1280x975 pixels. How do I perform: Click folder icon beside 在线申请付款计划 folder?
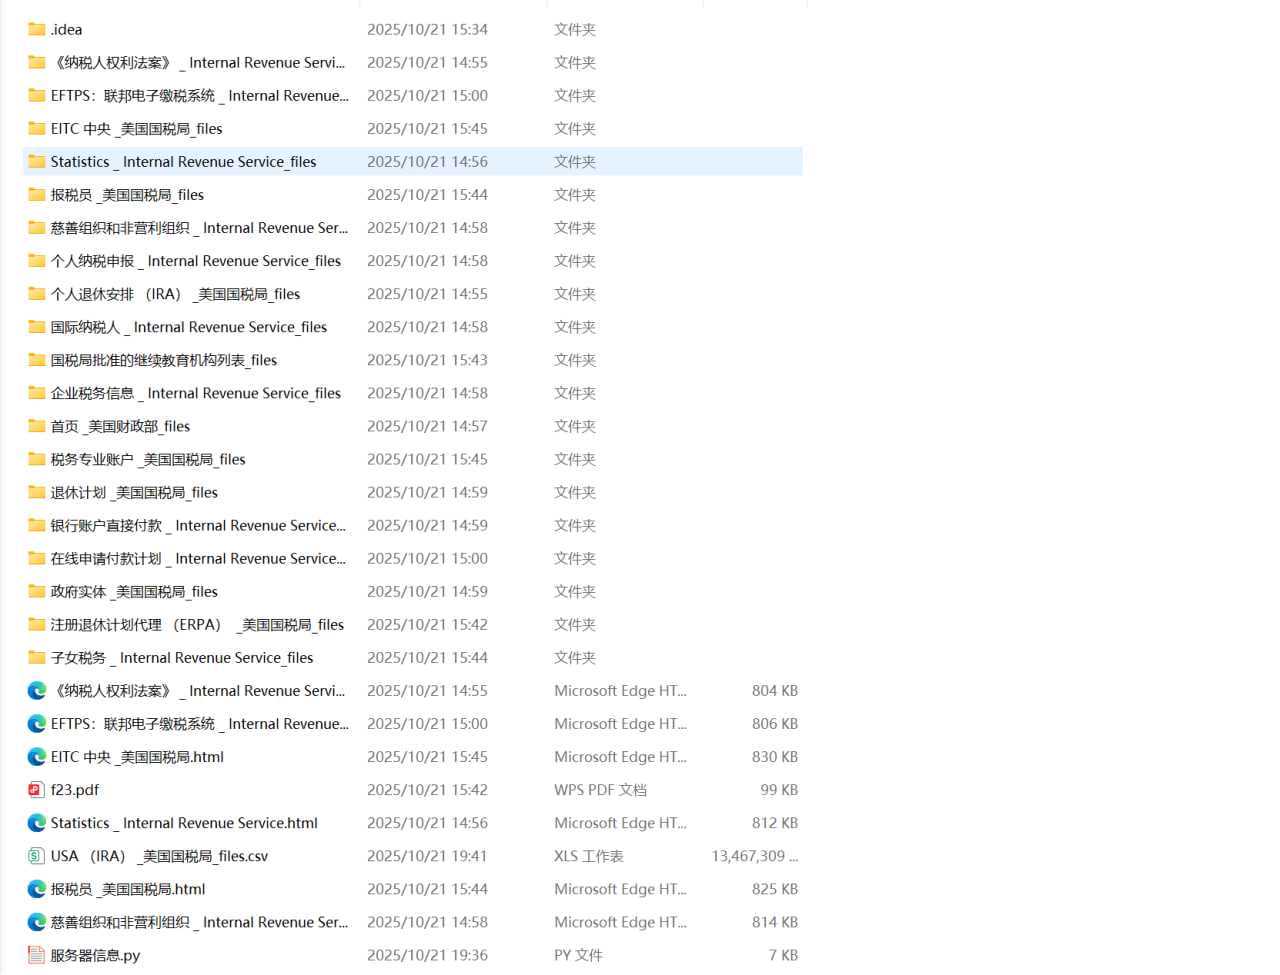(37, 557)
